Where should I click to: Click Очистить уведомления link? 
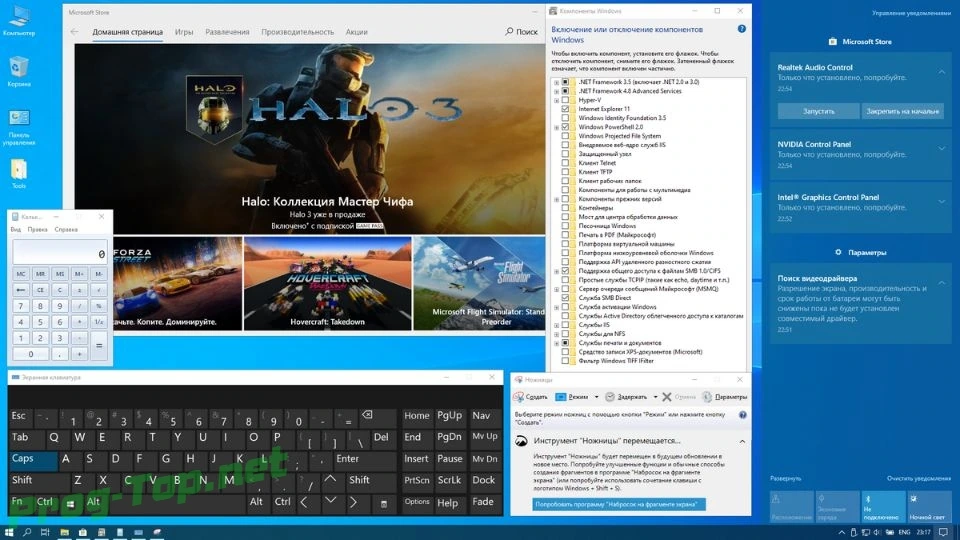[x=918, y=478]
